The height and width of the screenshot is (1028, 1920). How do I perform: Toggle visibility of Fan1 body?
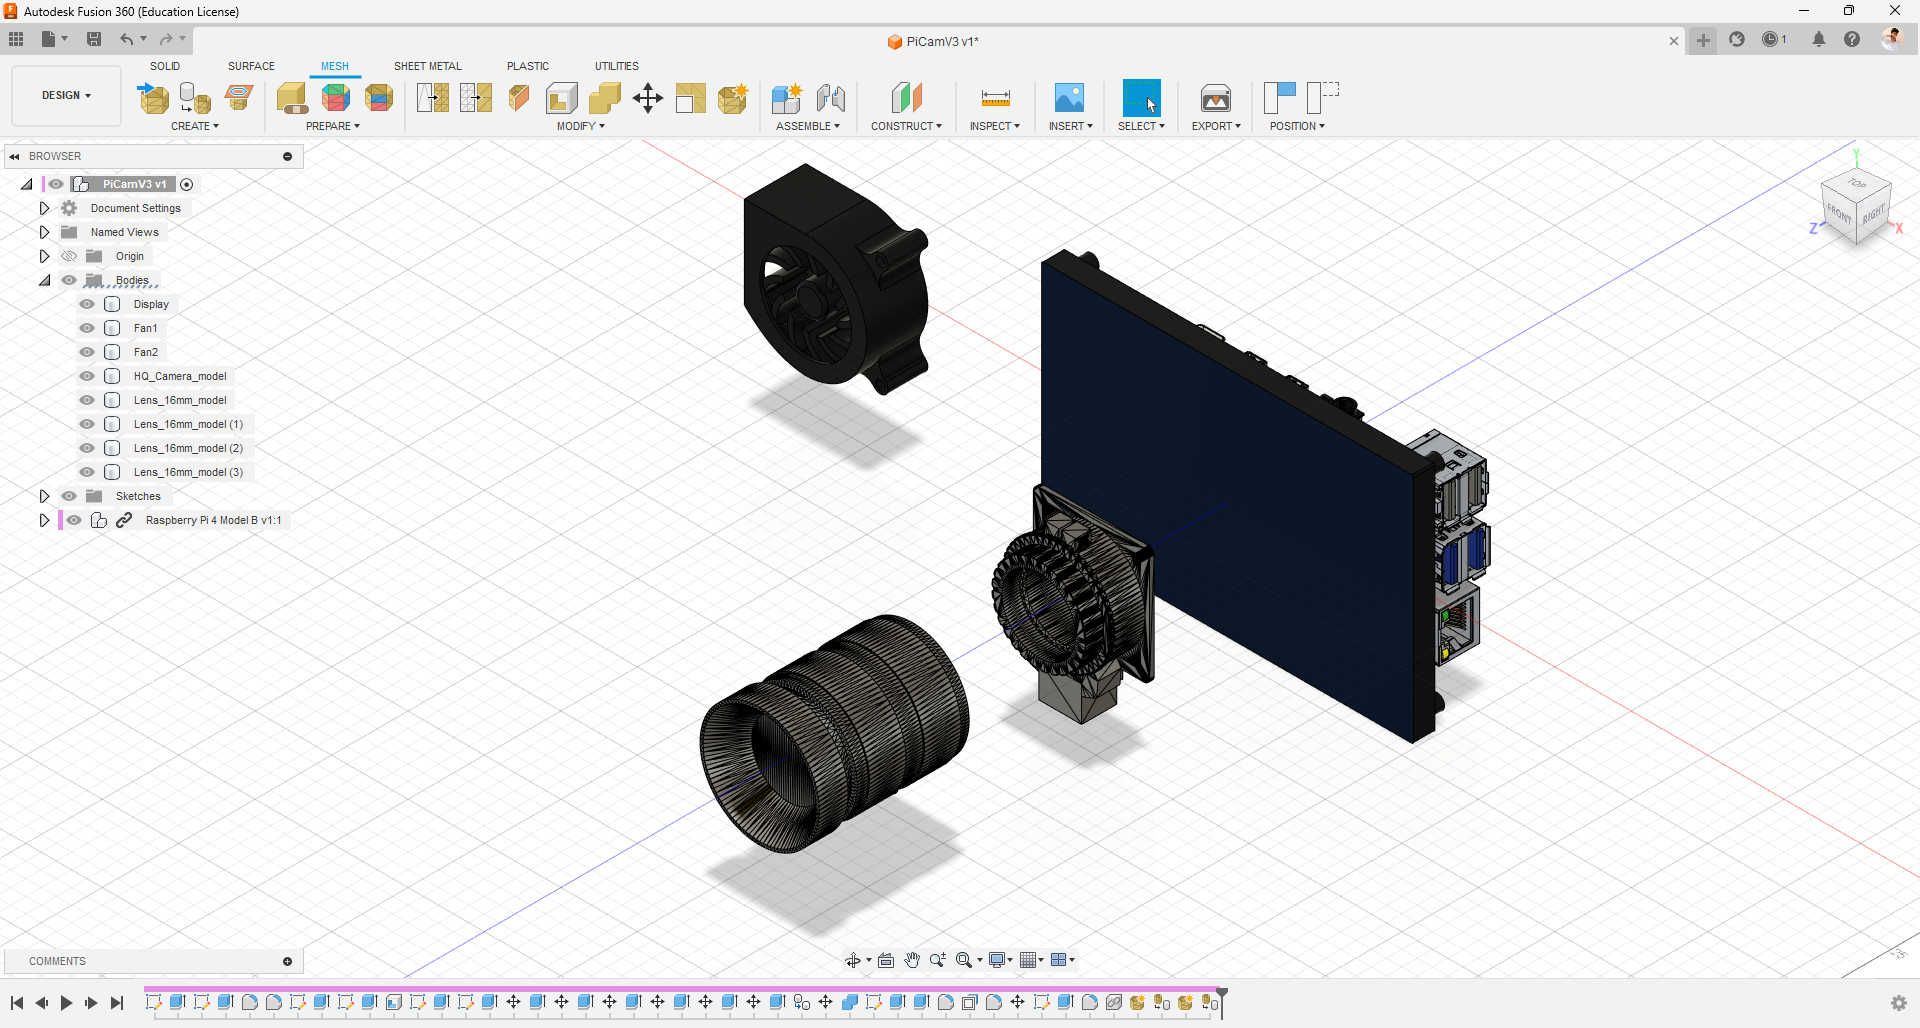[x=87, y=328]
